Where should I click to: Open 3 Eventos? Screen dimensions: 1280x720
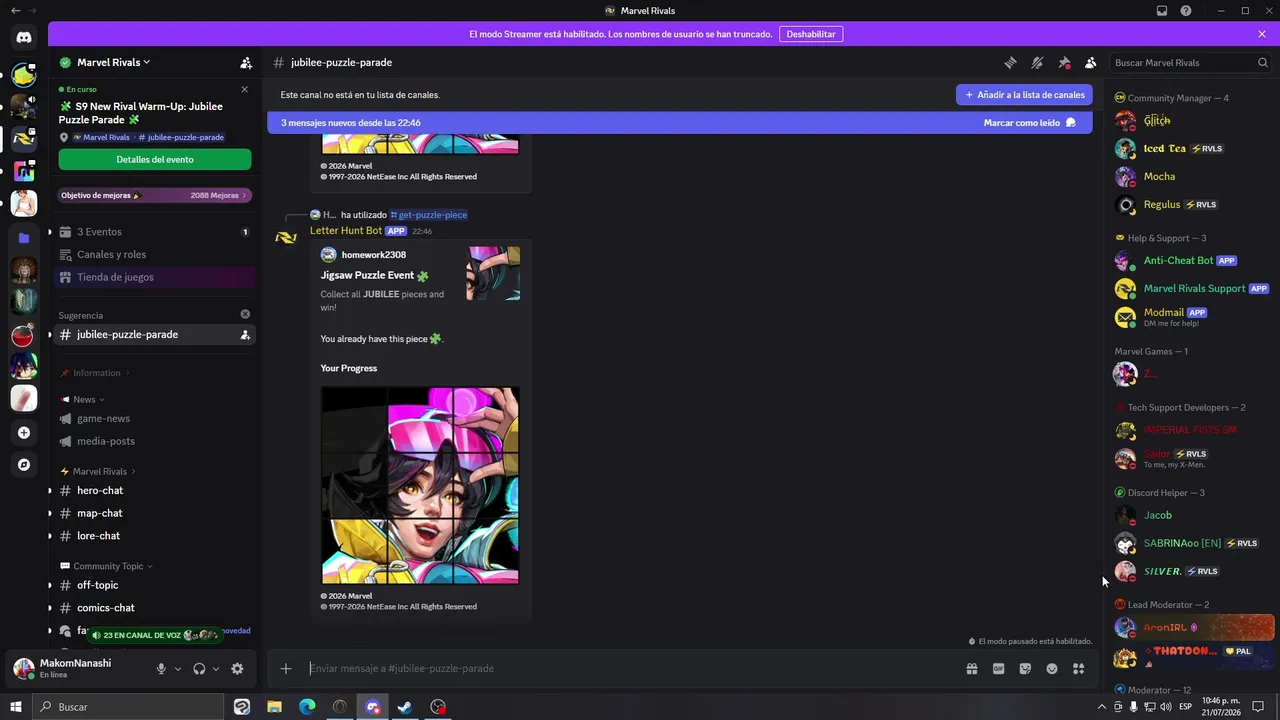pyautogui.click(x=155, y=232)
